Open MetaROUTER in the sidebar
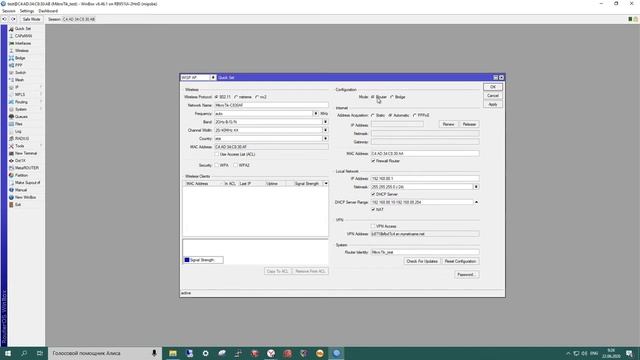 (27, 168)
